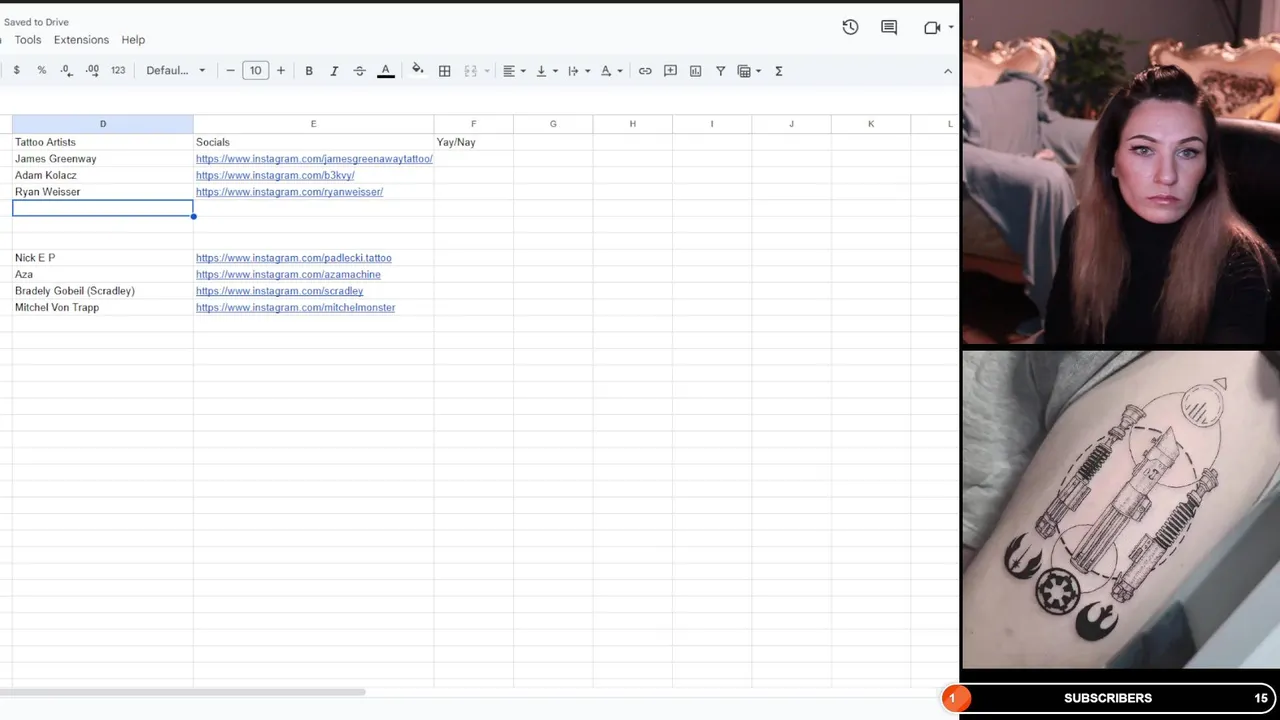Screen dimensions: 1280x720
Task: Select column F header
Action: 473,124
